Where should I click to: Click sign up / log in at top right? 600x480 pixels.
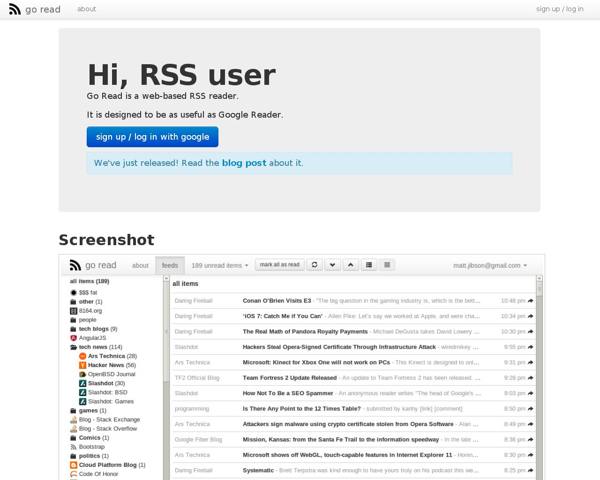click(x=560, y=9)
